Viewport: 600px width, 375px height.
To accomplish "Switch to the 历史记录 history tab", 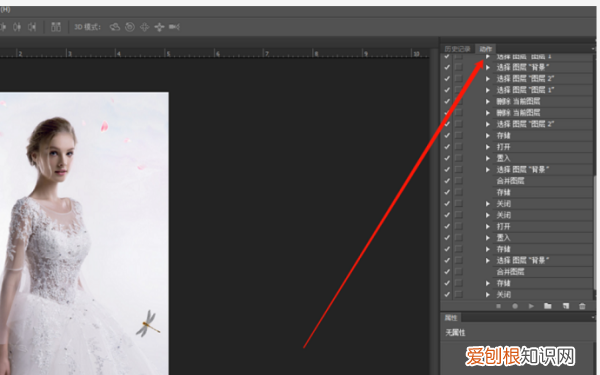I will (457, 49).
